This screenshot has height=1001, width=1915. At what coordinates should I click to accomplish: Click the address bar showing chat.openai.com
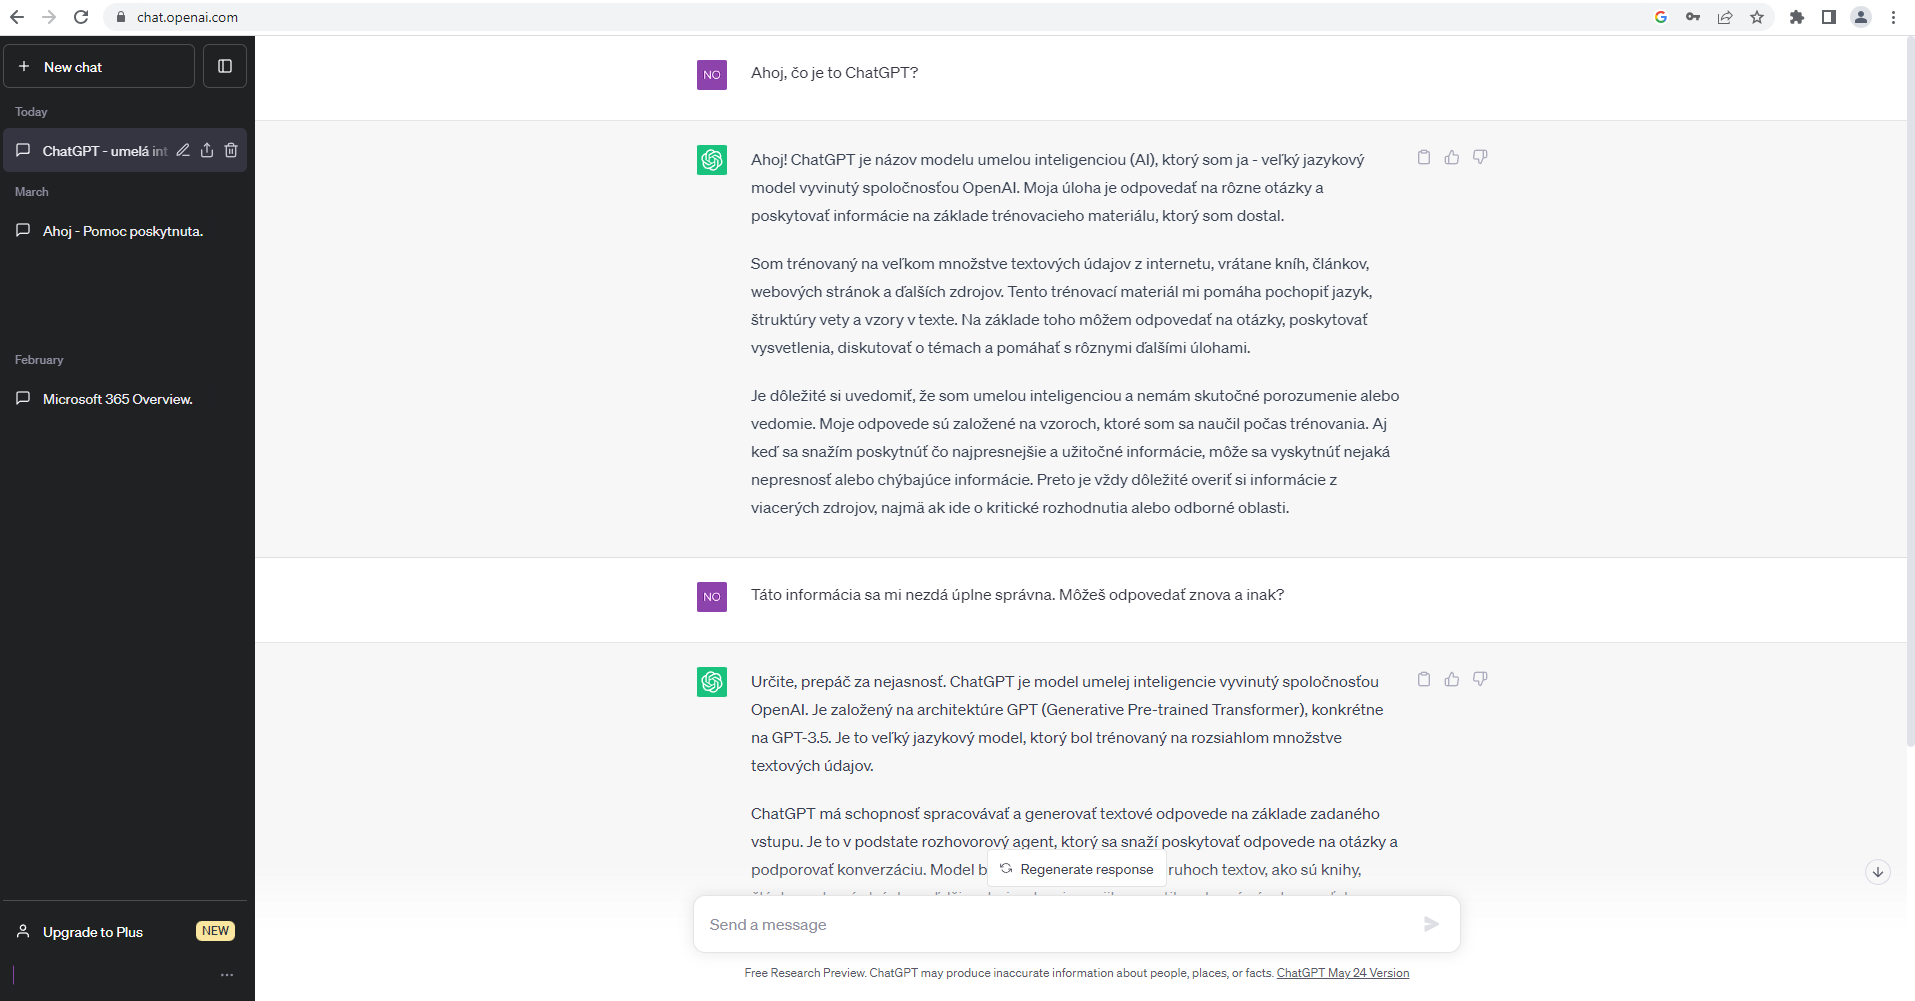pyautogui.click(x=880, y=17)
